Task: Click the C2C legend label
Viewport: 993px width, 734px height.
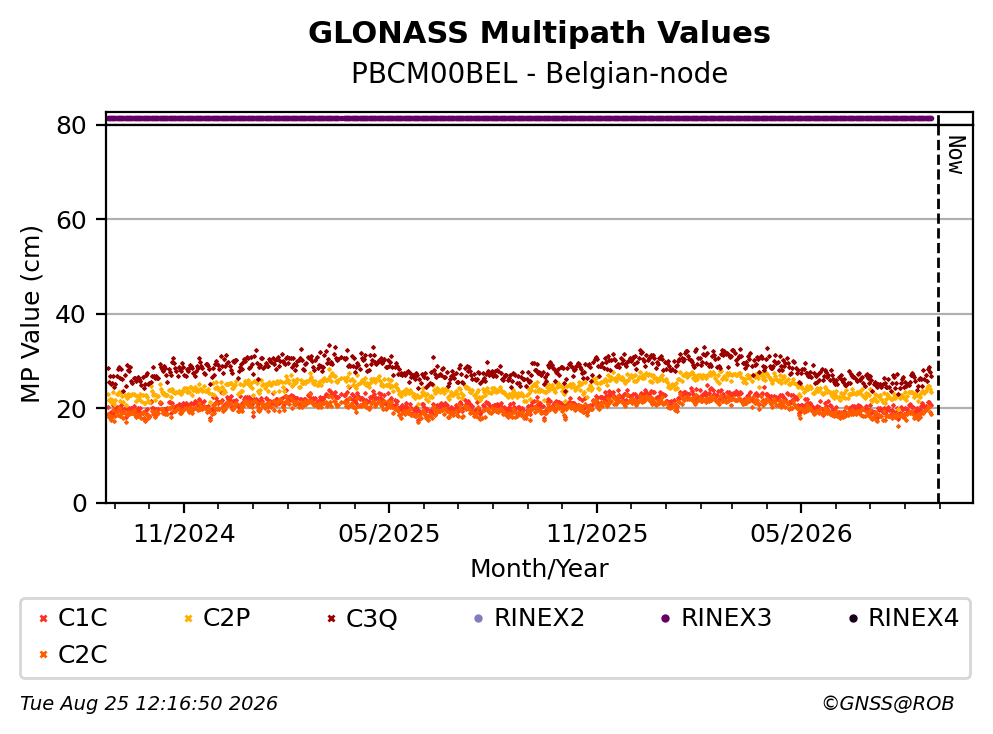Action: click(x=82, y=655)
